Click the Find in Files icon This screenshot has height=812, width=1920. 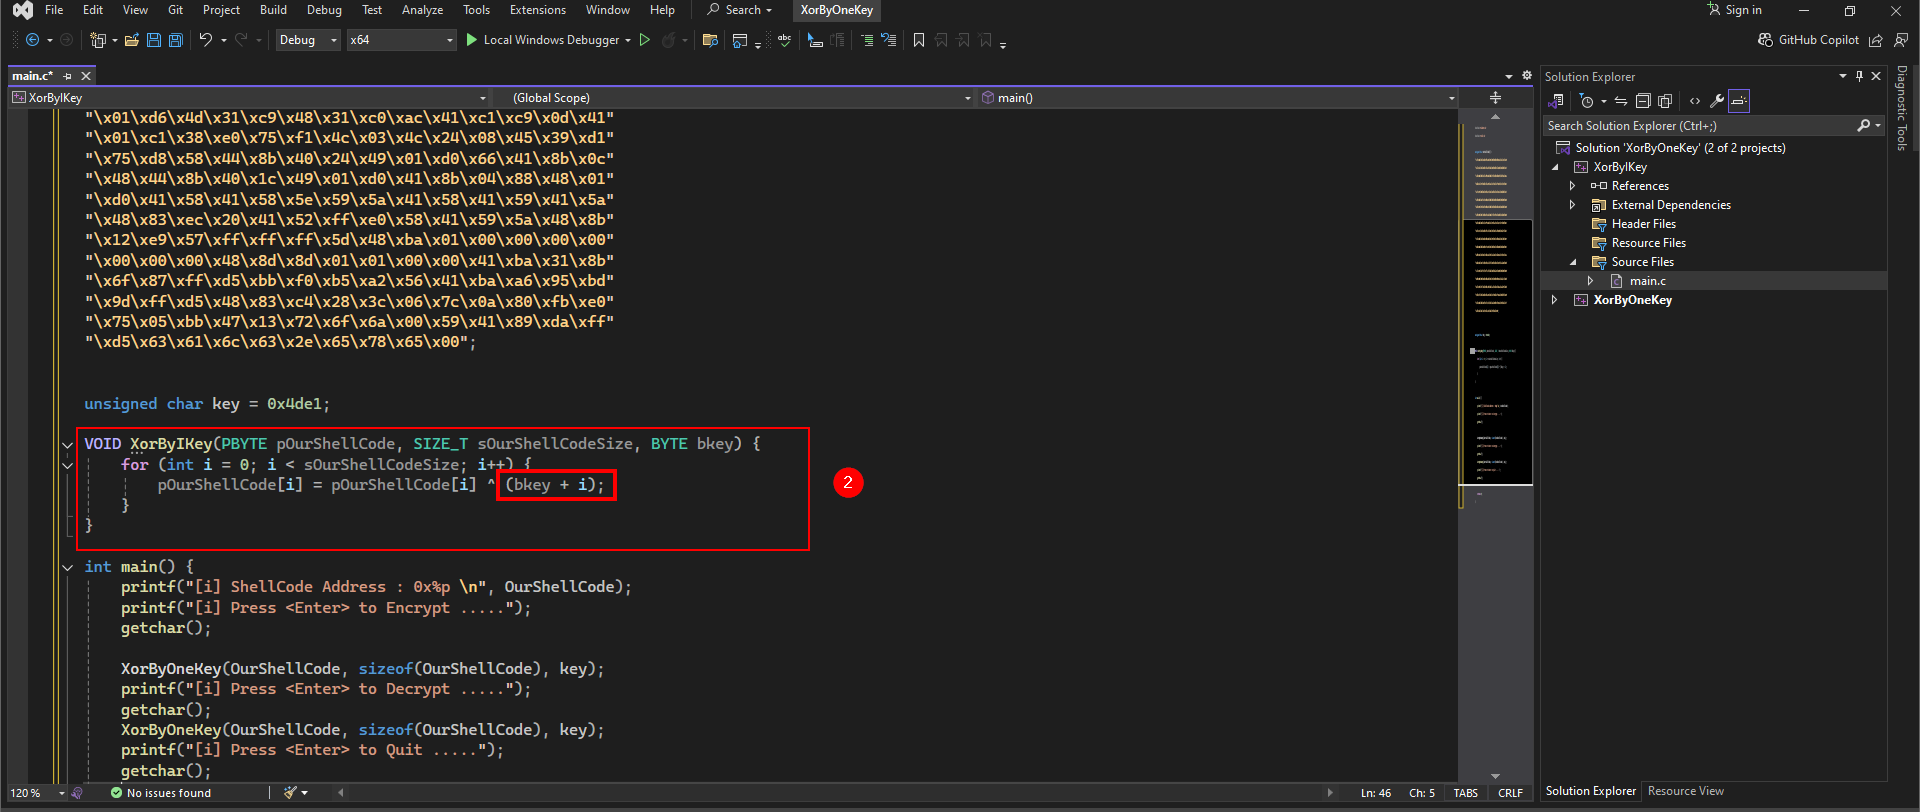(710, 40)
